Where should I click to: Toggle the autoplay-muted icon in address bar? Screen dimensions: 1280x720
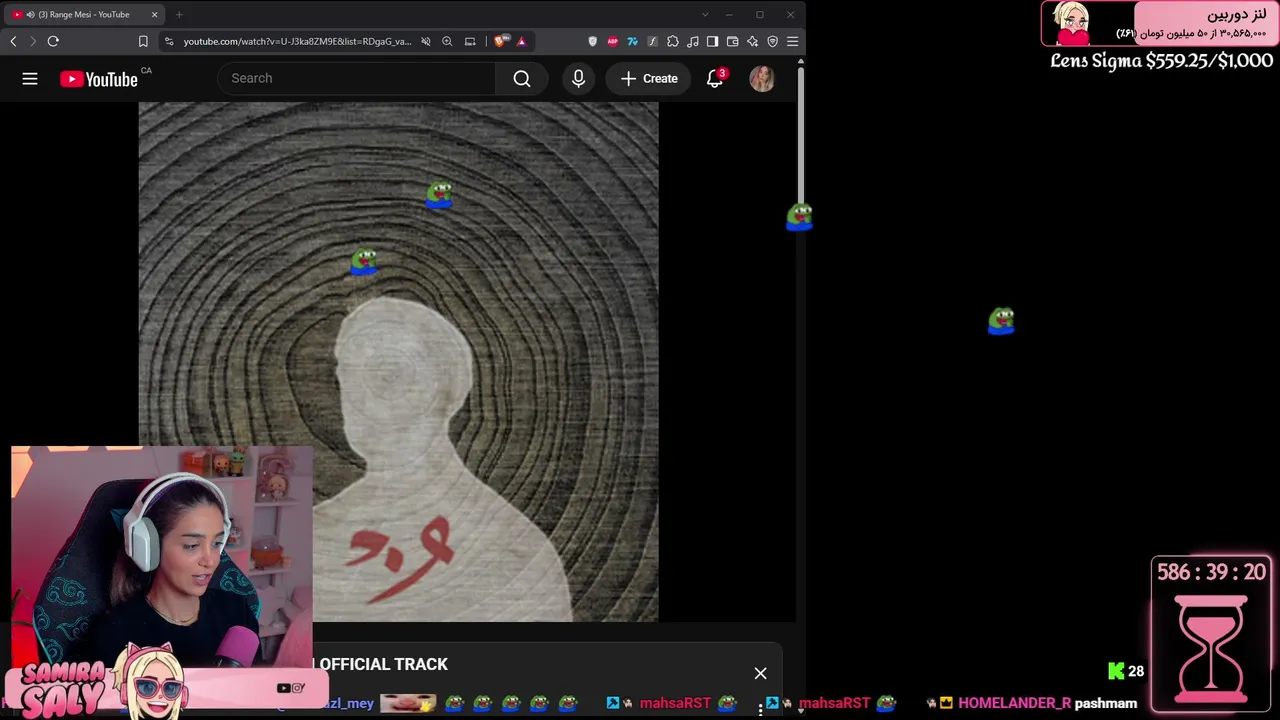click(426, 41)
